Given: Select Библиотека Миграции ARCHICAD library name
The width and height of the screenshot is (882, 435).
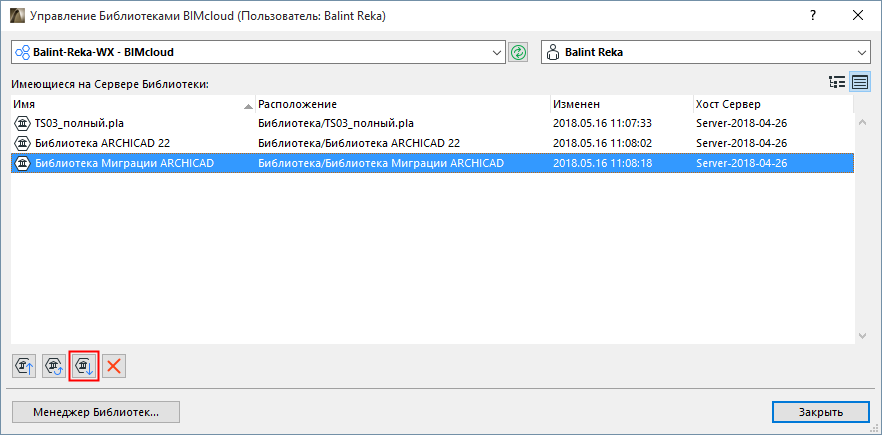Looking at the screenshot, I should 124,163.
